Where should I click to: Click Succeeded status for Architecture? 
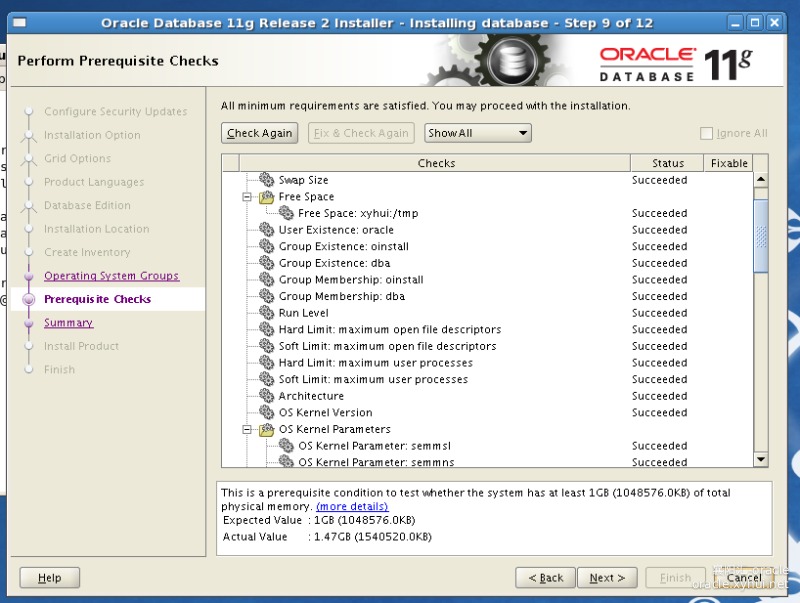point(659,396)
